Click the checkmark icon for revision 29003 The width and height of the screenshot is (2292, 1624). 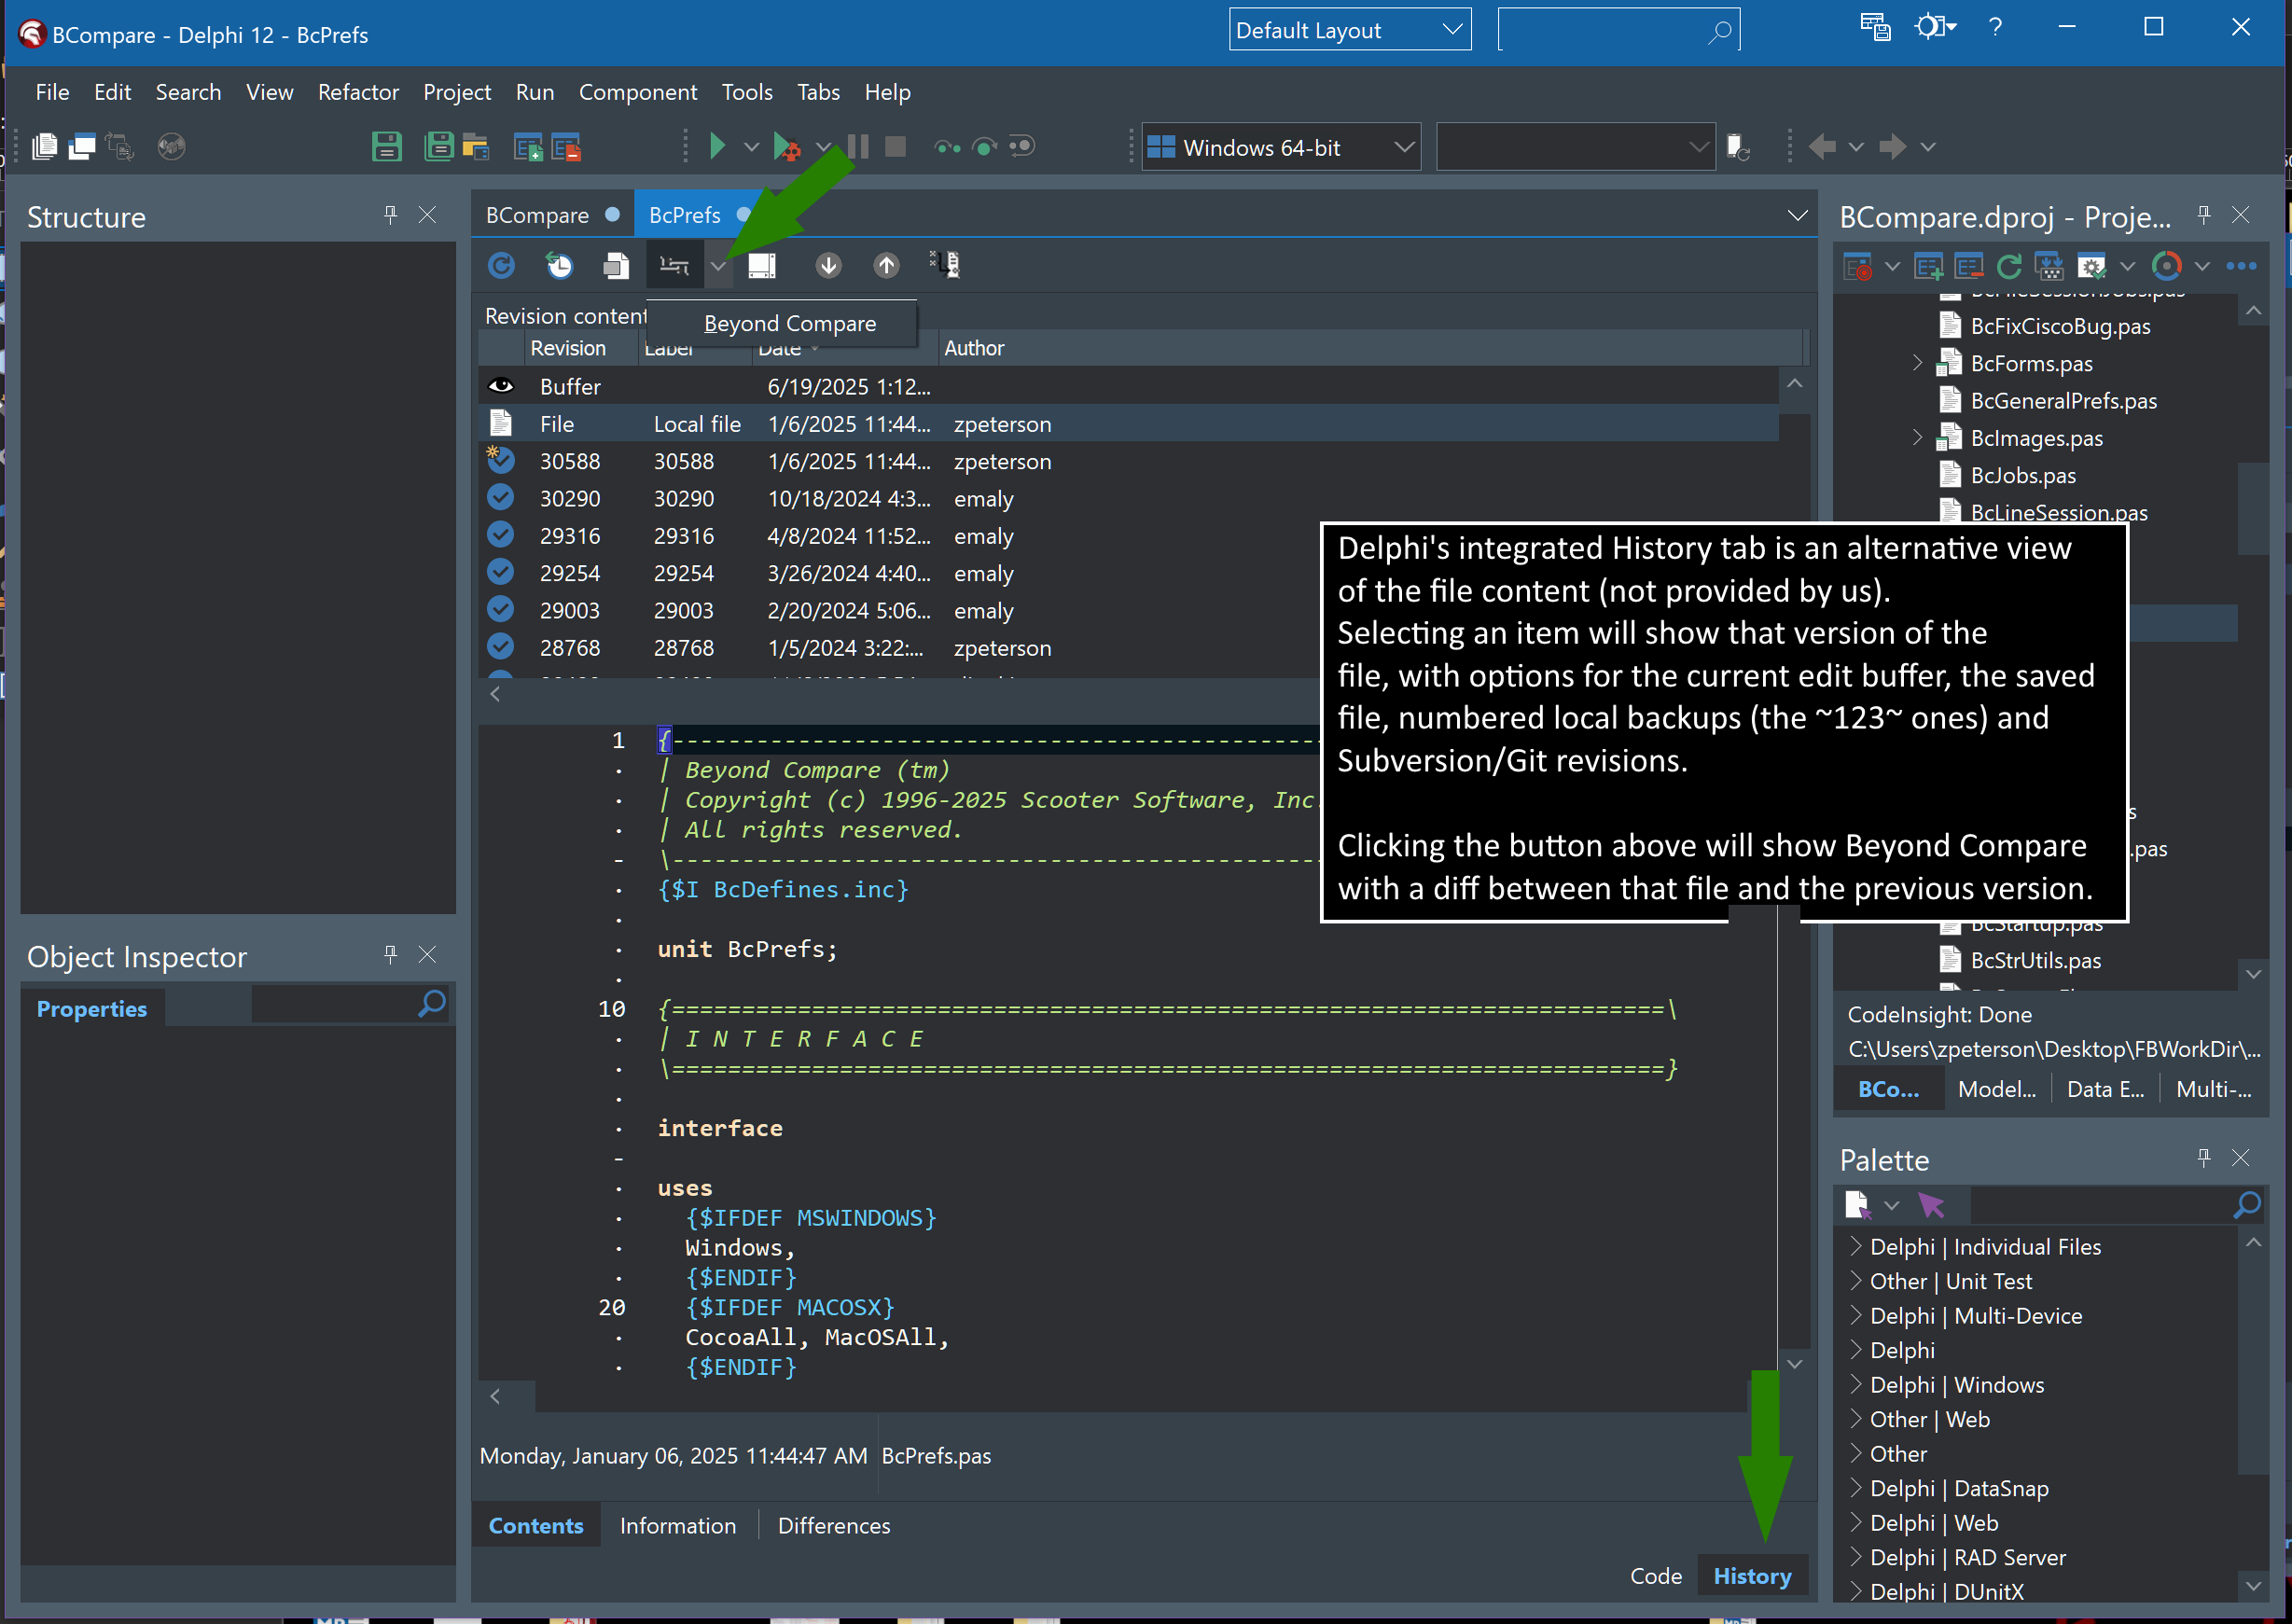500,610
